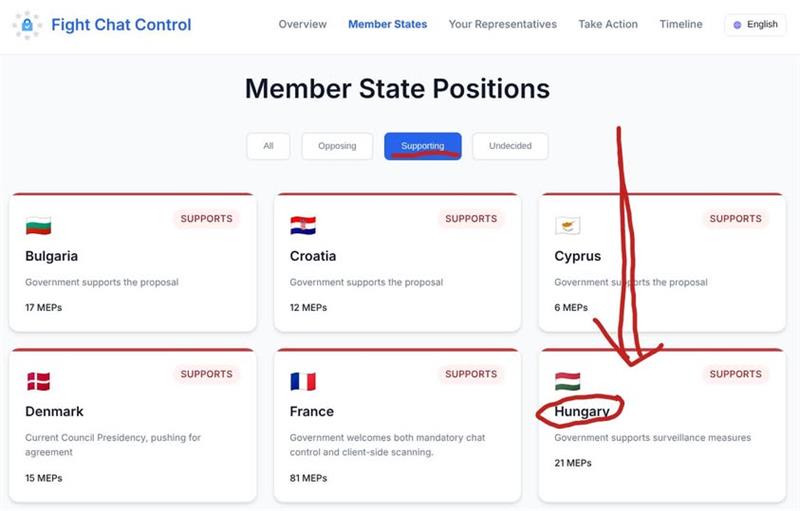800x511 pixels.
Task: Filter by Opposing states
Action: click(x=337, y=146)
